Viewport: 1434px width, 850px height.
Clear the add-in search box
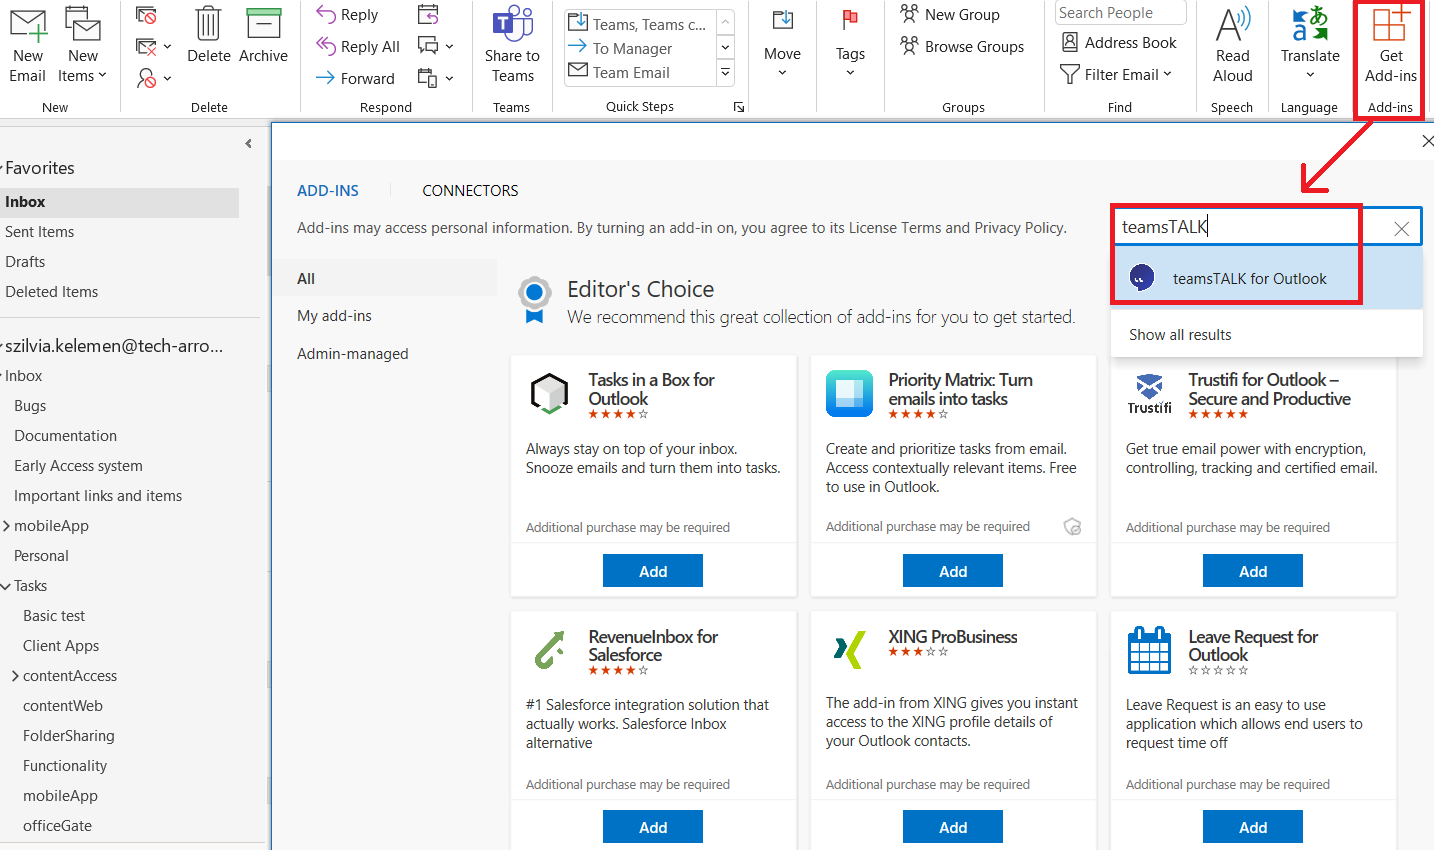point(1401,229)
